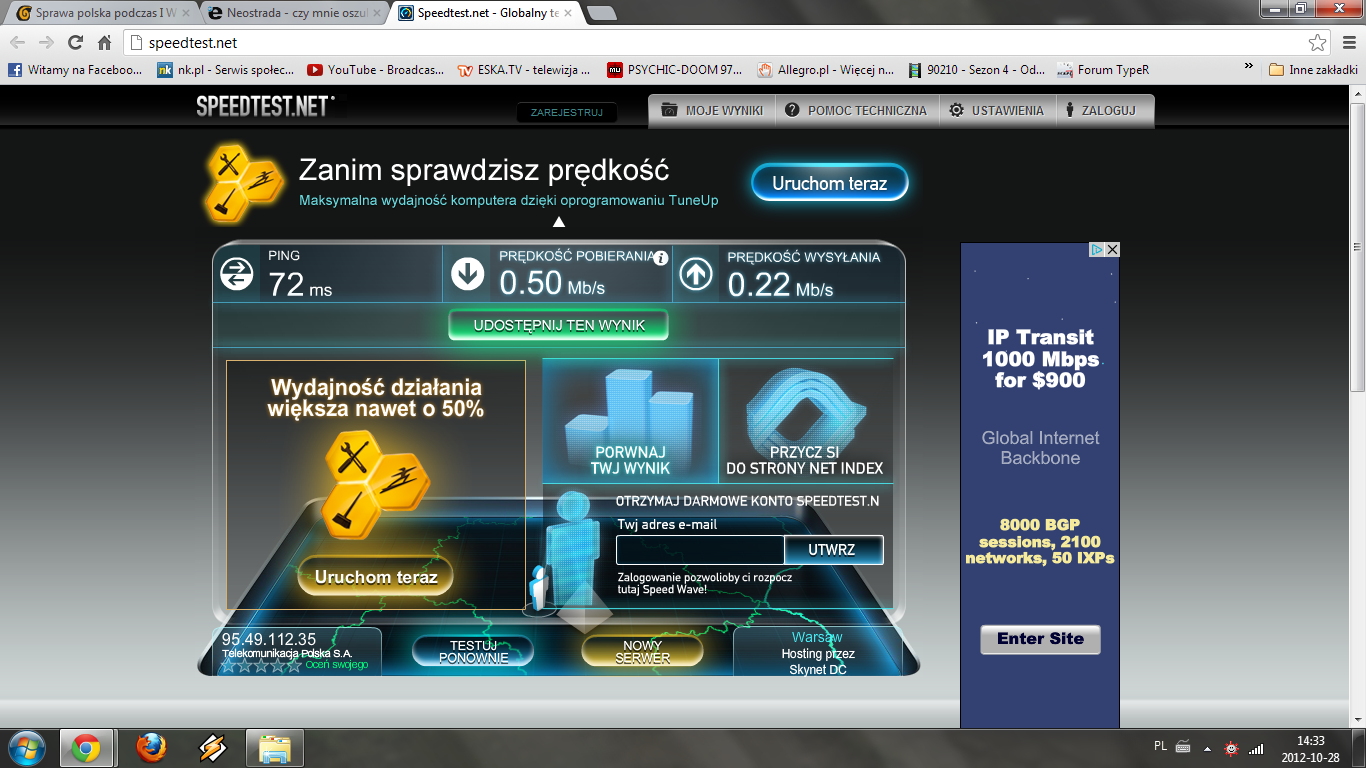Open the browser home page icon
1366x769 pixels.
pos(104,43)
